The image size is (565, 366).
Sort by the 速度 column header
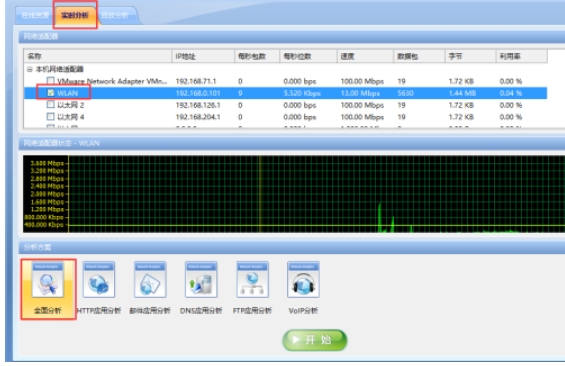pos(365,56)
